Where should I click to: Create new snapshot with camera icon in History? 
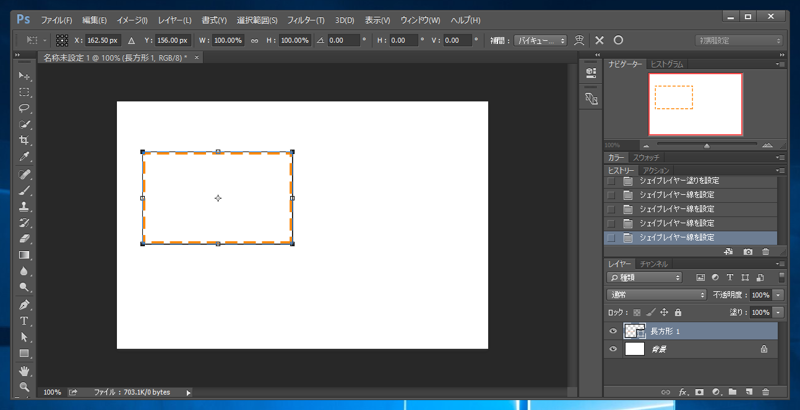748,252
